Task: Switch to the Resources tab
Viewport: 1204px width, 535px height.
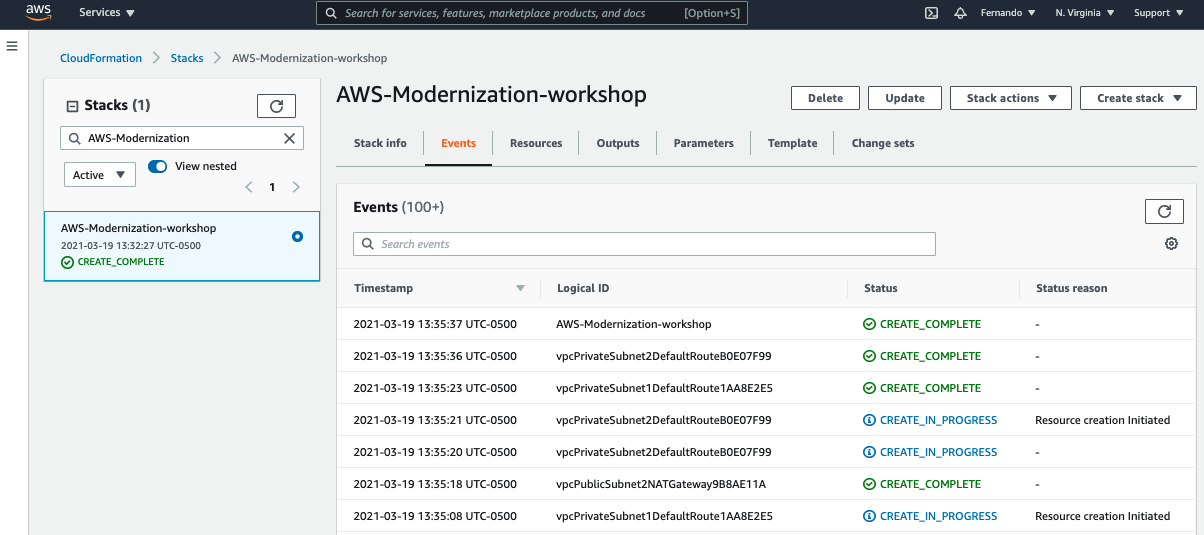Action: click(536, 143)
